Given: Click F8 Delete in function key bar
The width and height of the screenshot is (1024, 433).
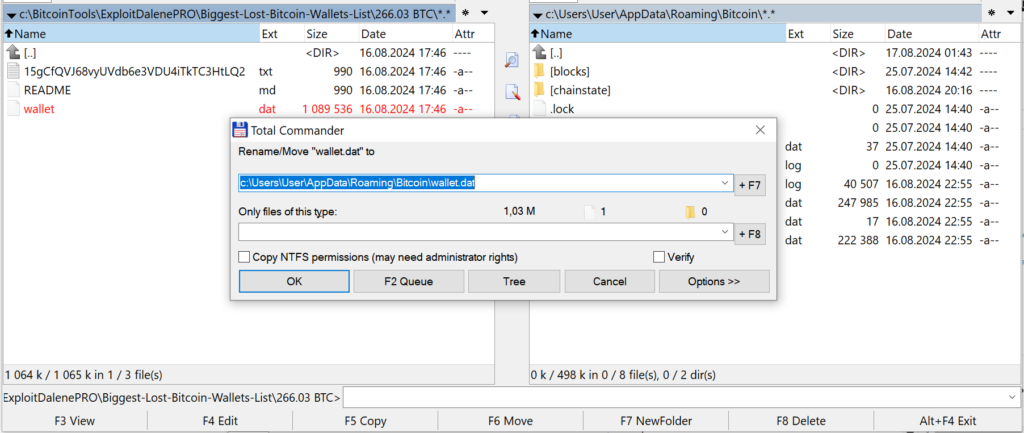Looking at the screenshot, I should click(x=801, y=421).
